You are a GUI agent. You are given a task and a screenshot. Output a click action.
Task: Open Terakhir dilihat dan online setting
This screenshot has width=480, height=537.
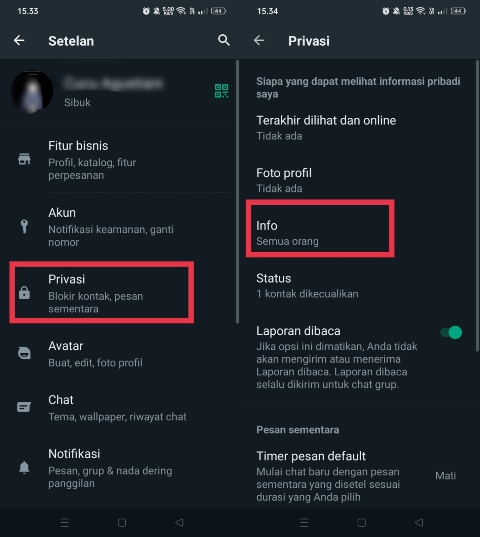358,128
